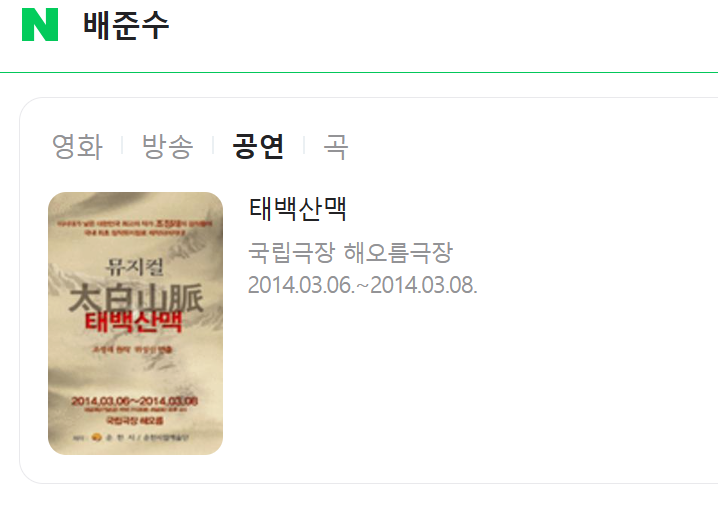Click the green Naver N logo
718x515 pixels.
pyautogui.click(x=40, y=24)
